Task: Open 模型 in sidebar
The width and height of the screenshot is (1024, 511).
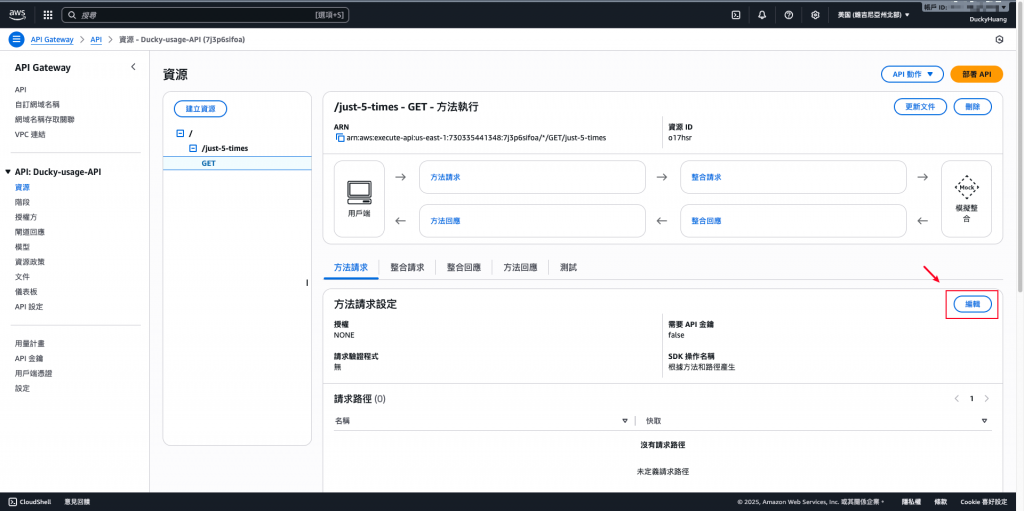Action: (x=22, y=247)
